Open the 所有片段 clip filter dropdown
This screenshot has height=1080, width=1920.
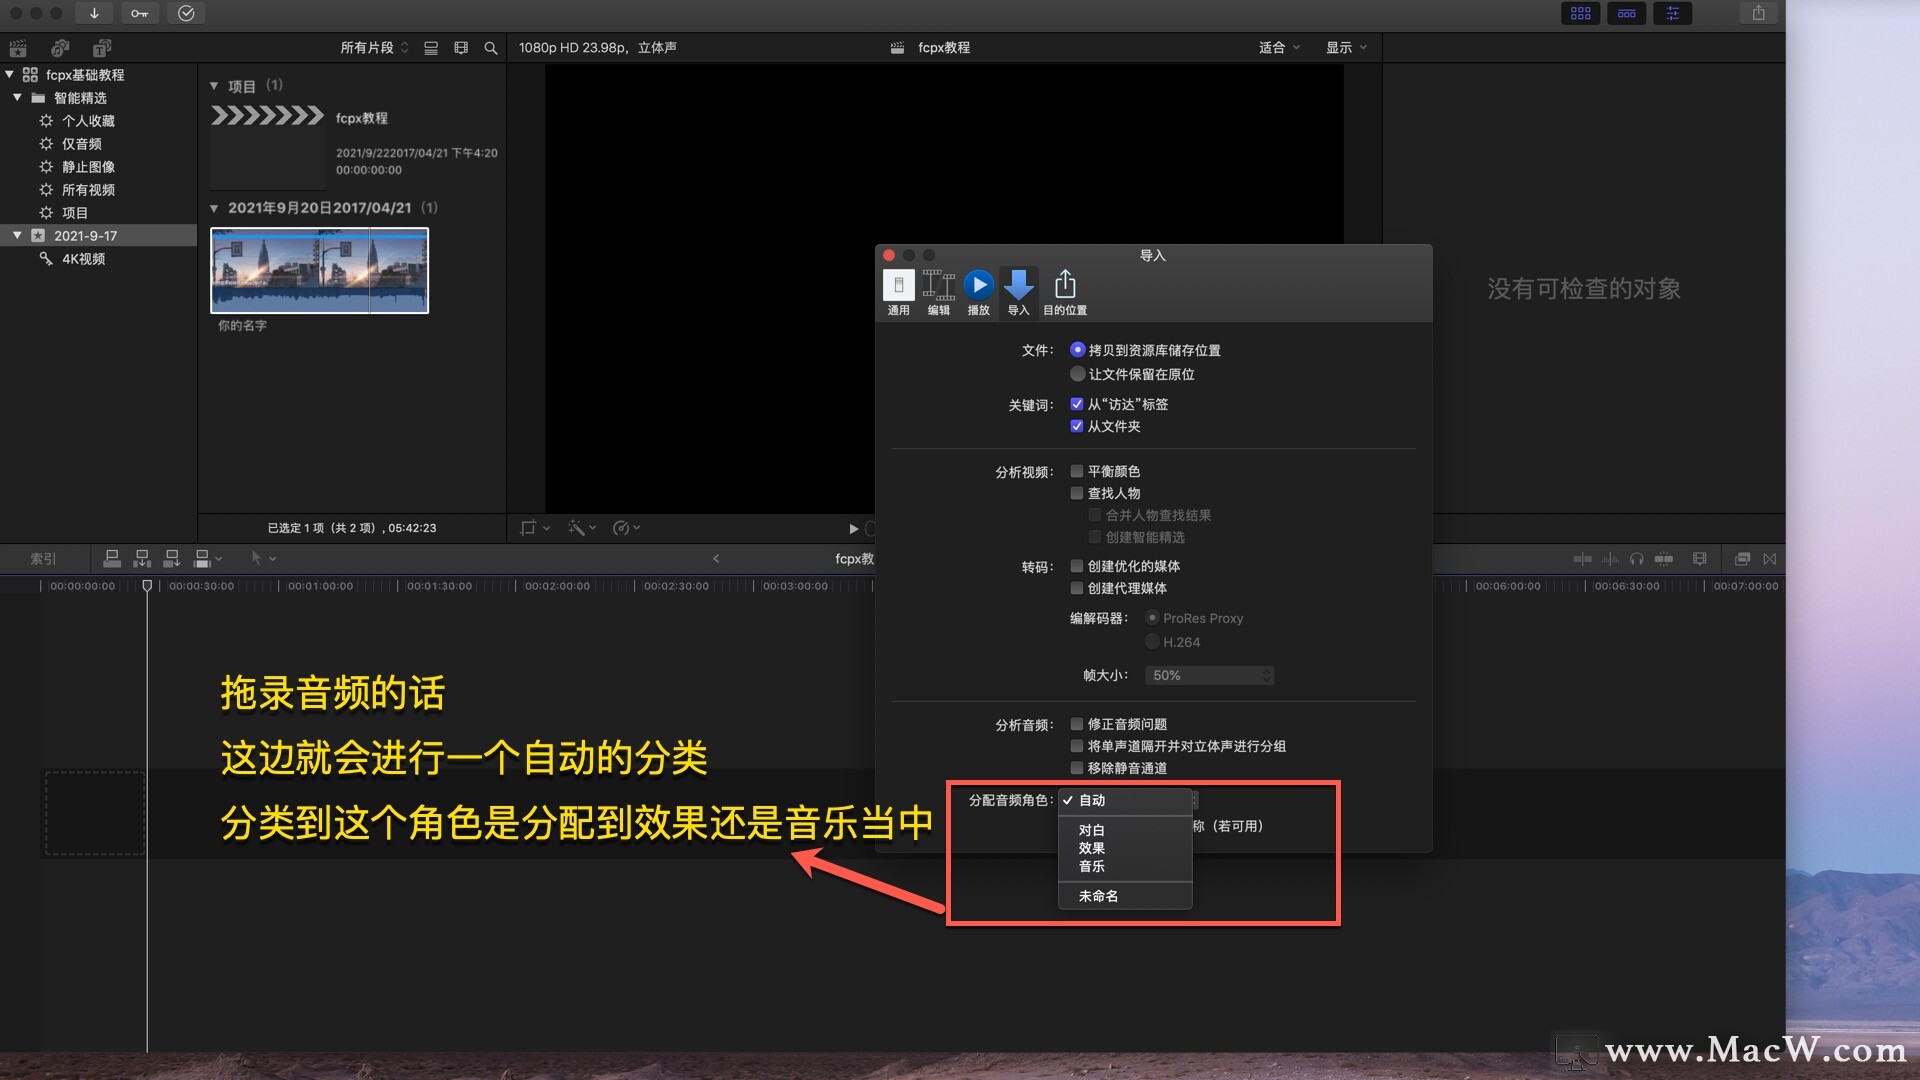coord(374,48)
